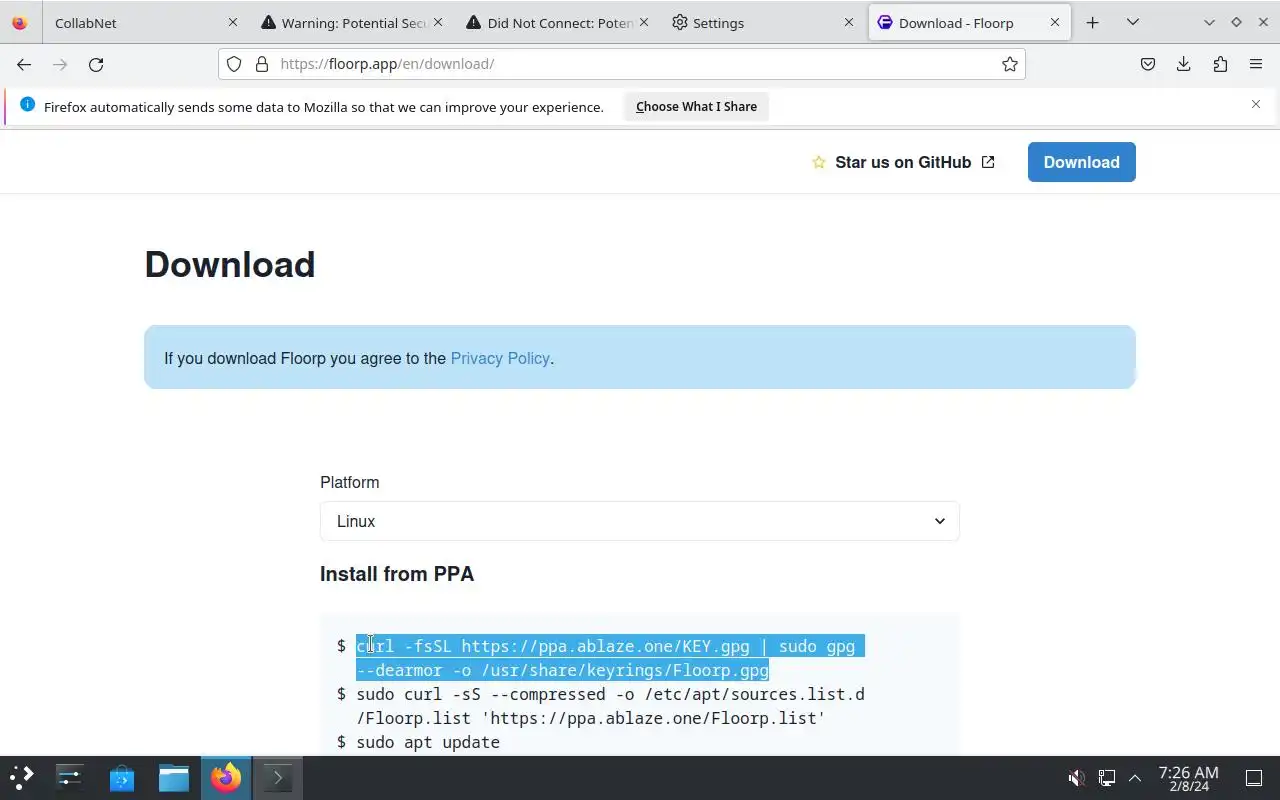Close the Settings tab
The width and height of the screenshot is (1280, 800).
(849, 22)
